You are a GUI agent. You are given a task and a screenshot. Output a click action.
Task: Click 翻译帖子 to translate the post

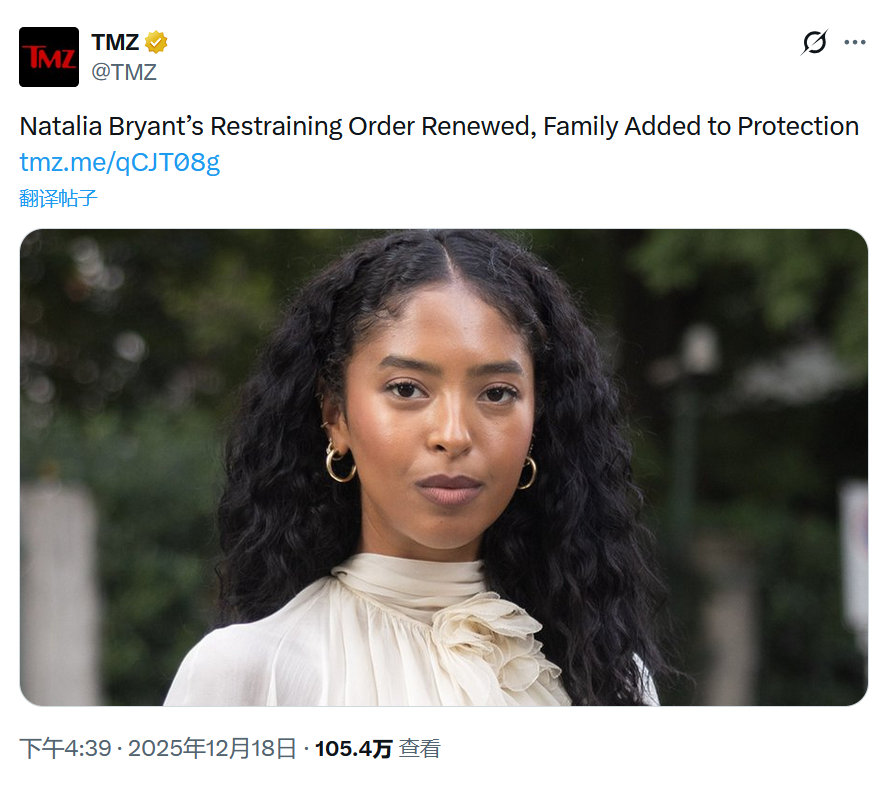59,198
